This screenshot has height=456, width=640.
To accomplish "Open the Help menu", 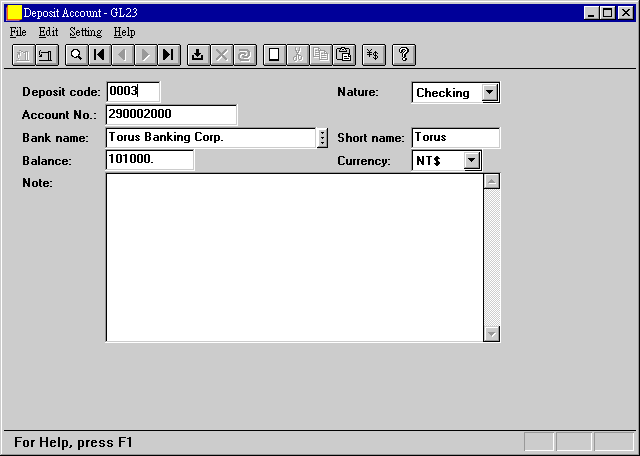I will click(124, 32).
